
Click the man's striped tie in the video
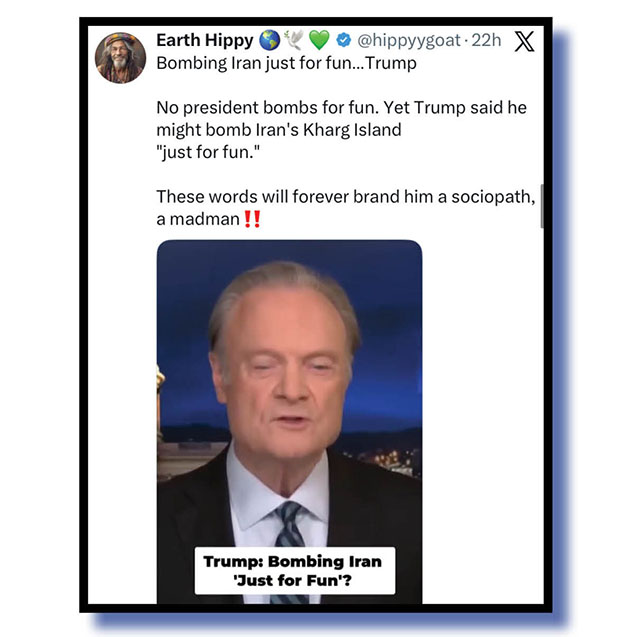click(291, 528)
